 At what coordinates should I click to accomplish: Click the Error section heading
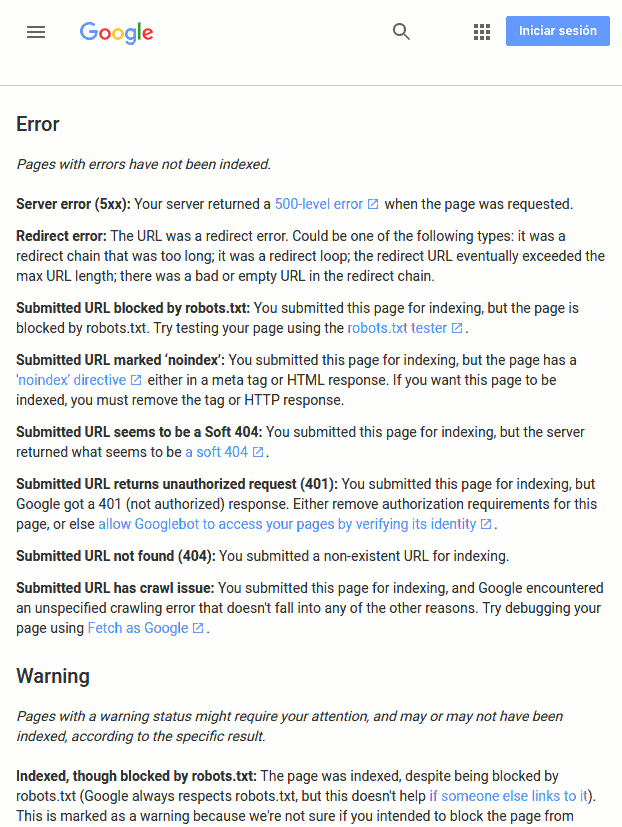(37, 124)
